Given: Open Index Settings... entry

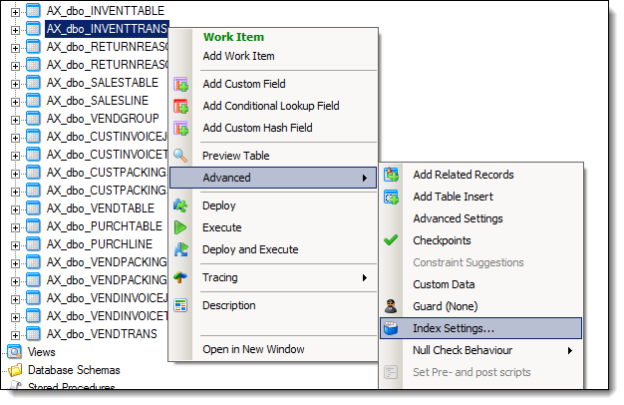Looking at the screenshot, I should tap(481, 328).
